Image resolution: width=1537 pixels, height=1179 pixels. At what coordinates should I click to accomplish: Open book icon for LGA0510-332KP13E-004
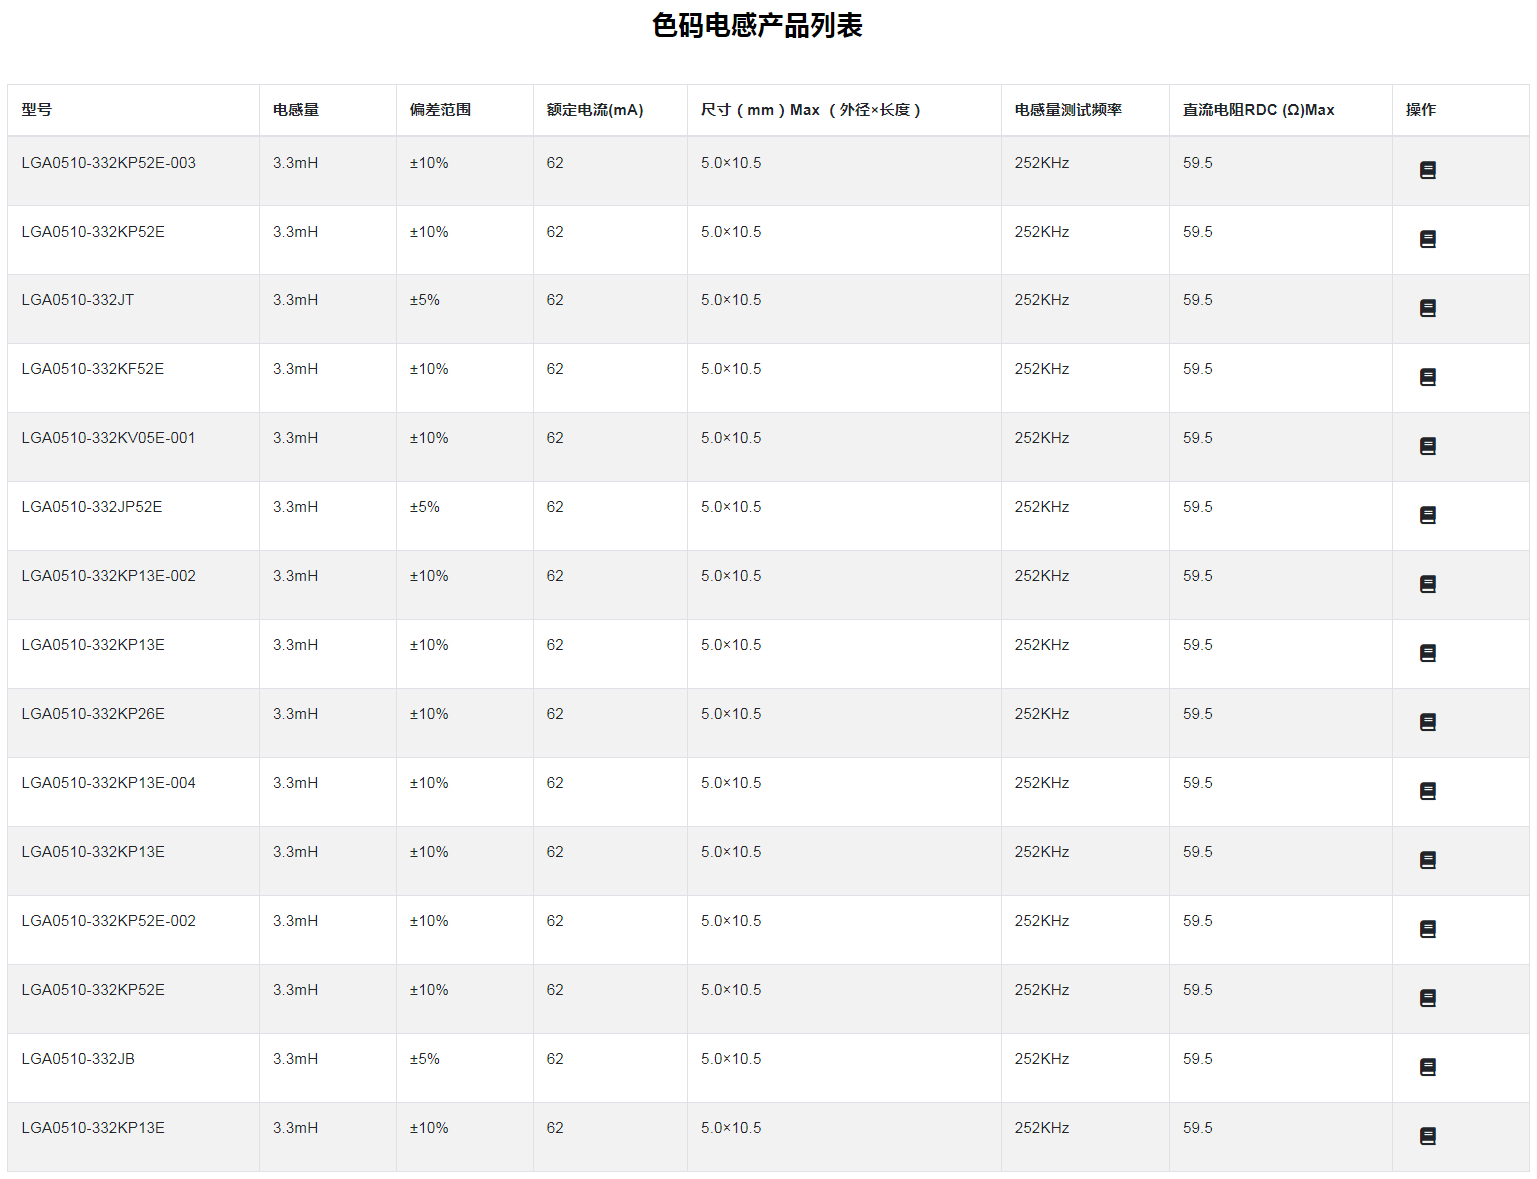(x=1427, y=791)
